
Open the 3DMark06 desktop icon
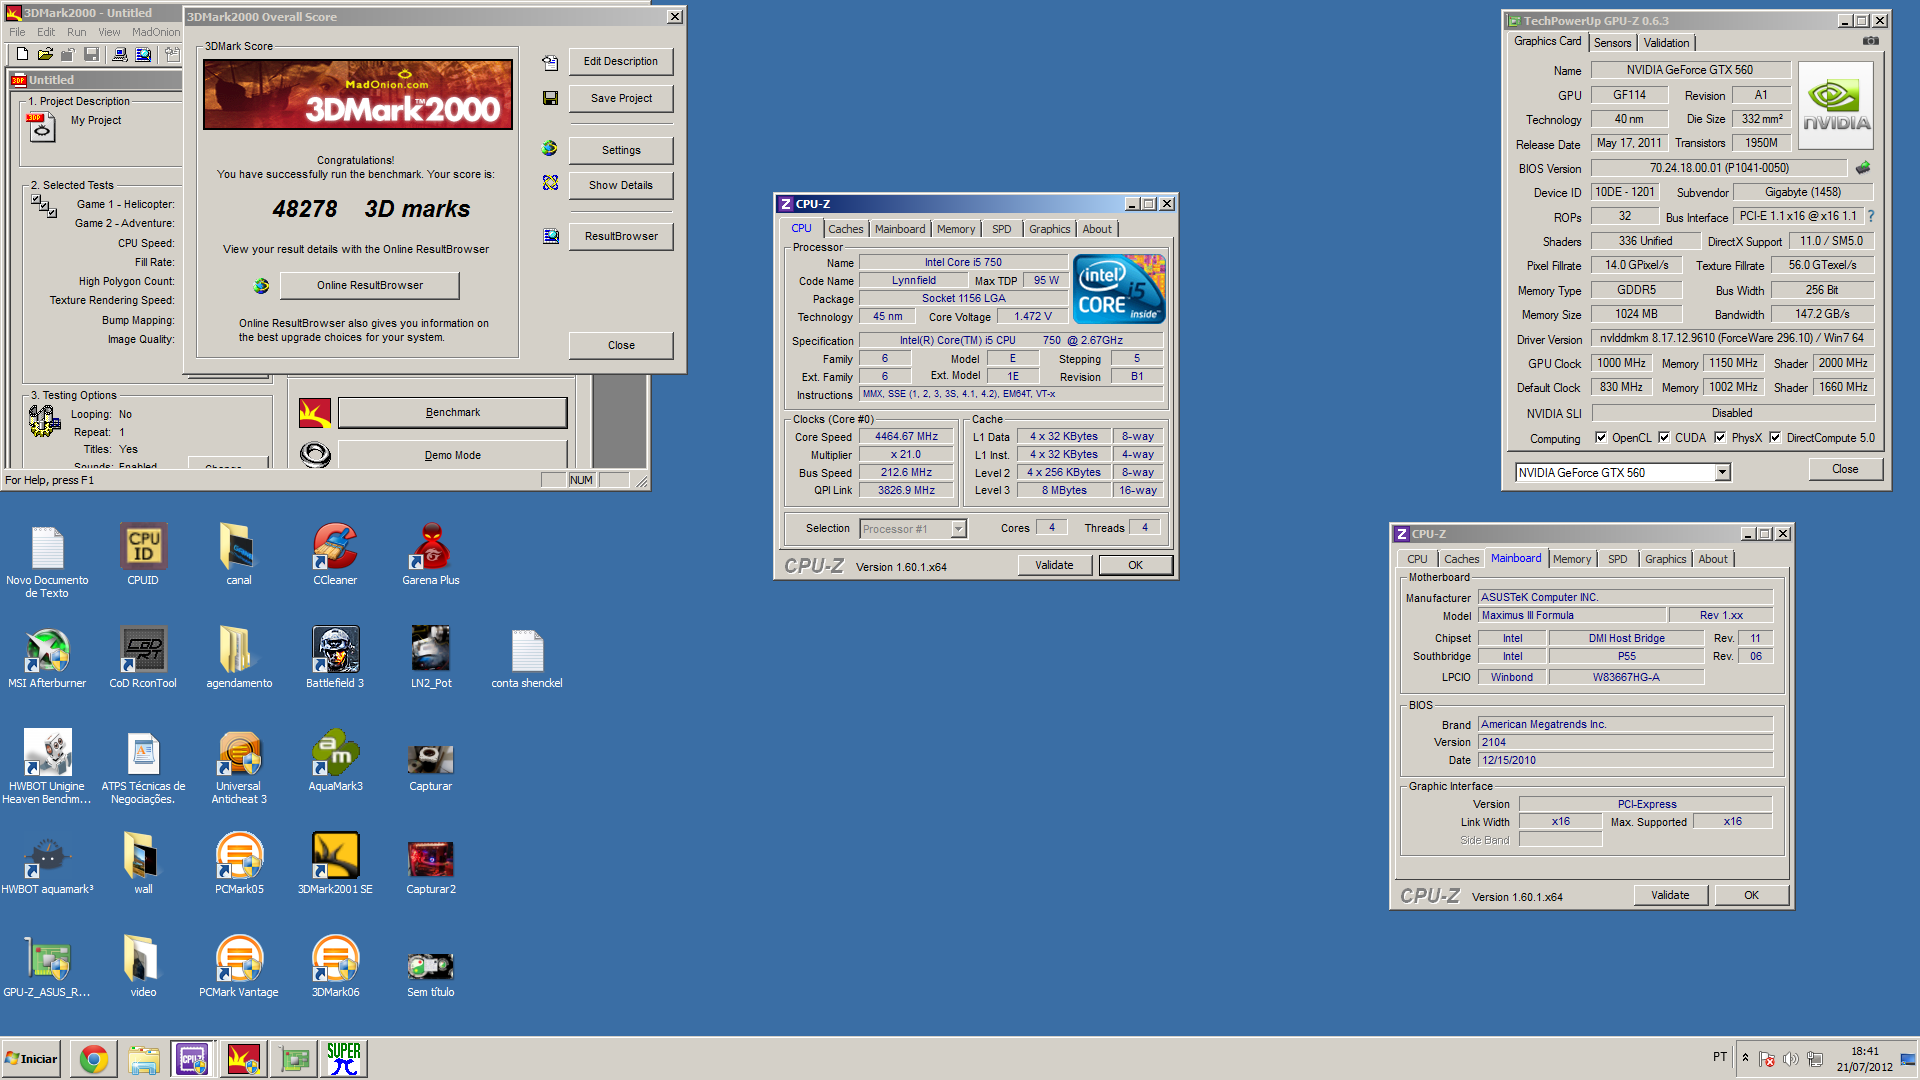pos(335,967)
